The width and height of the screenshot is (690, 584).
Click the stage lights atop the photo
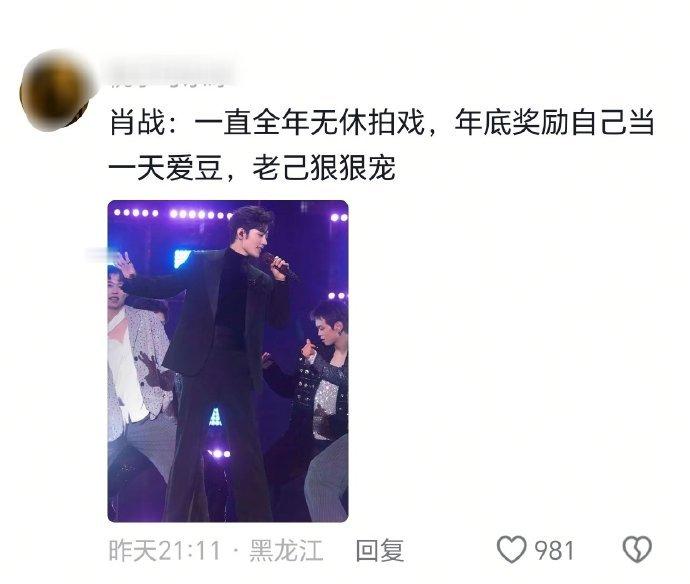coord(174,214)
